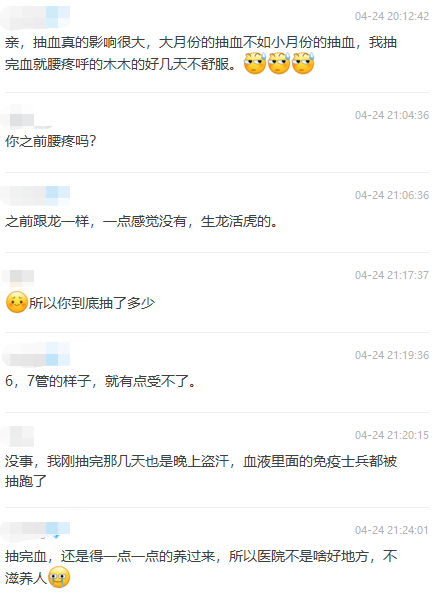
Task: Click timestamp 04-24 21:17:37
Action: point(392,275)
